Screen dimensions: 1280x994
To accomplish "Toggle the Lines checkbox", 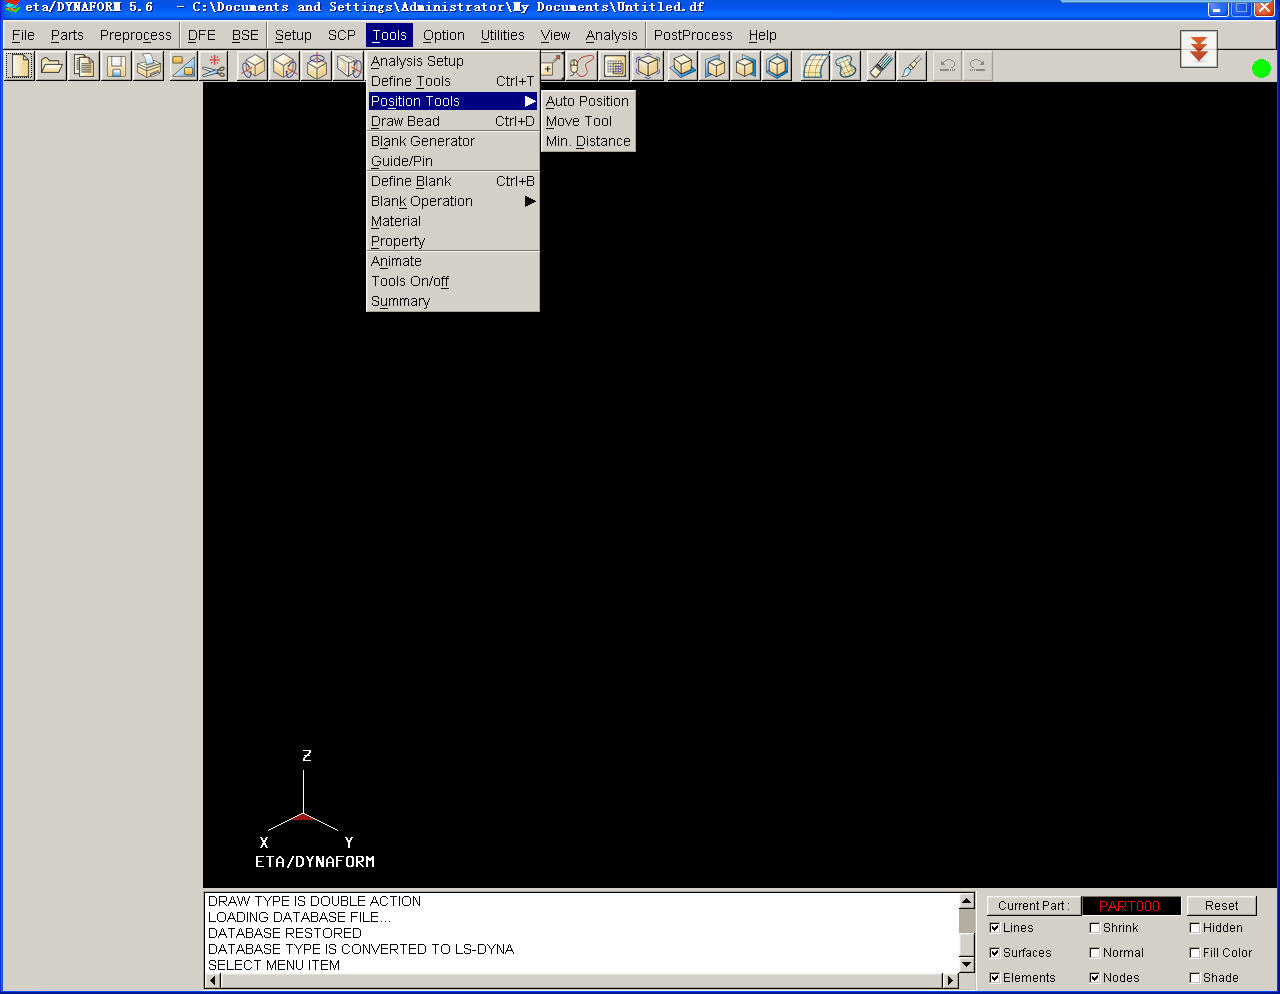I will pyautogui.click(x=994, y=928).
